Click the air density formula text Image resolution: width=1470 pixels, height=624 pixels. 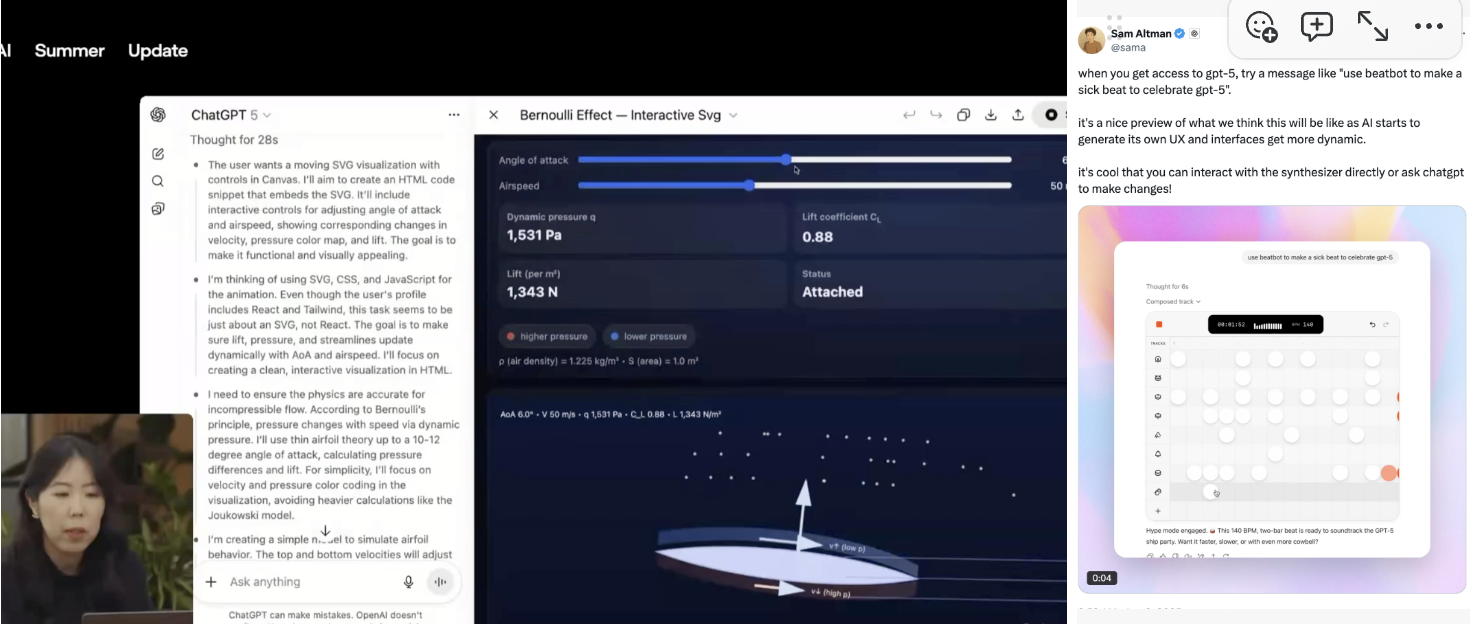point(598,360)
